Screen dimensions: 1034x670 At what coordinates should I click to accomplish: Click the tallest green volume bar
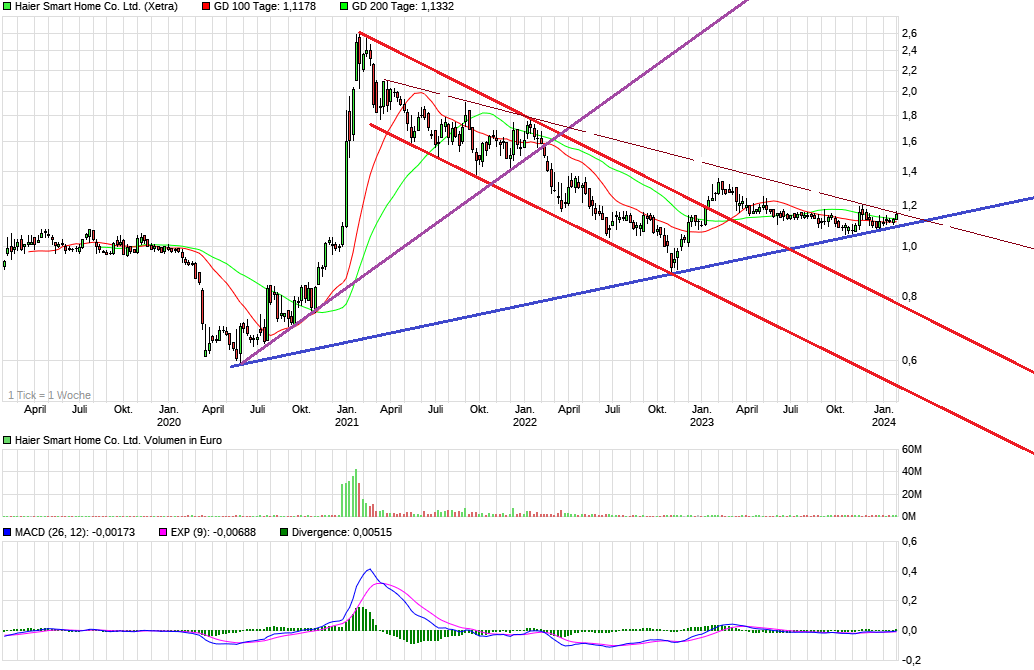point(355,493)
